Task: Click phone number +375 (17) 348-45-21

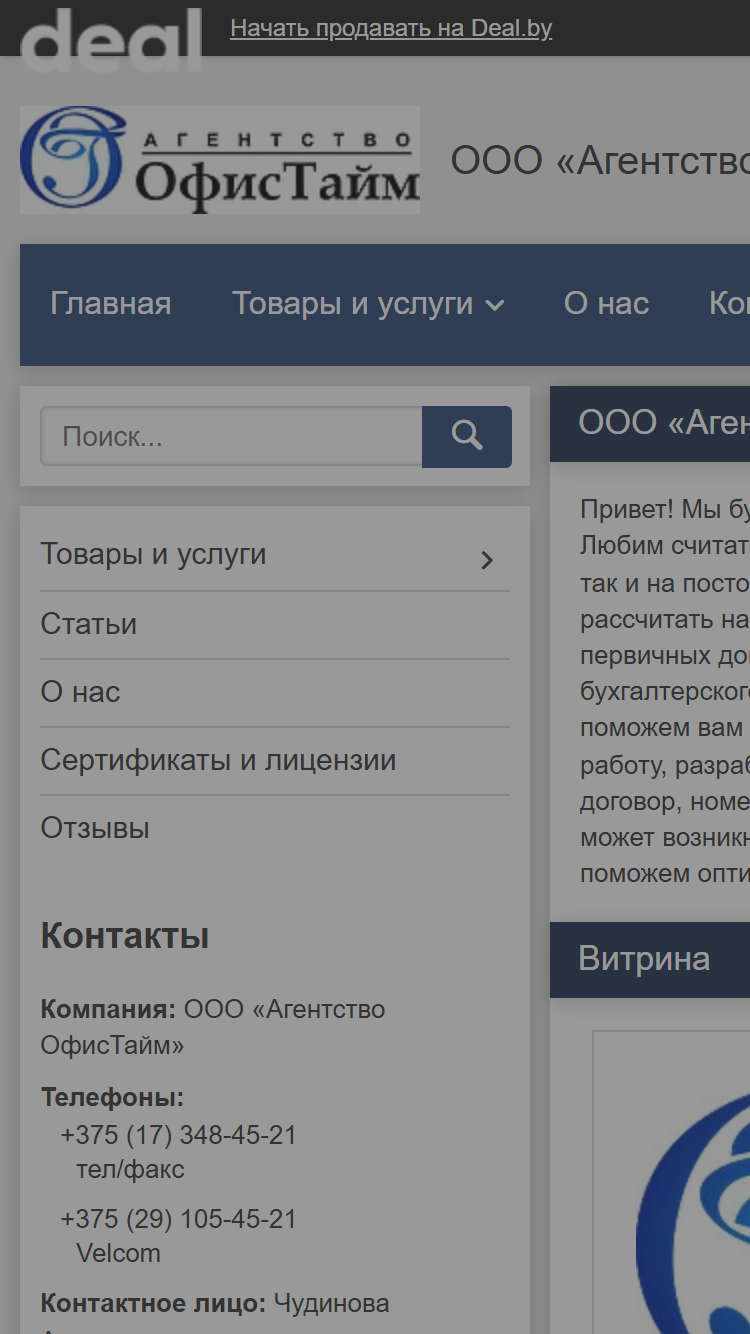Action: (x=178, y=1135)
